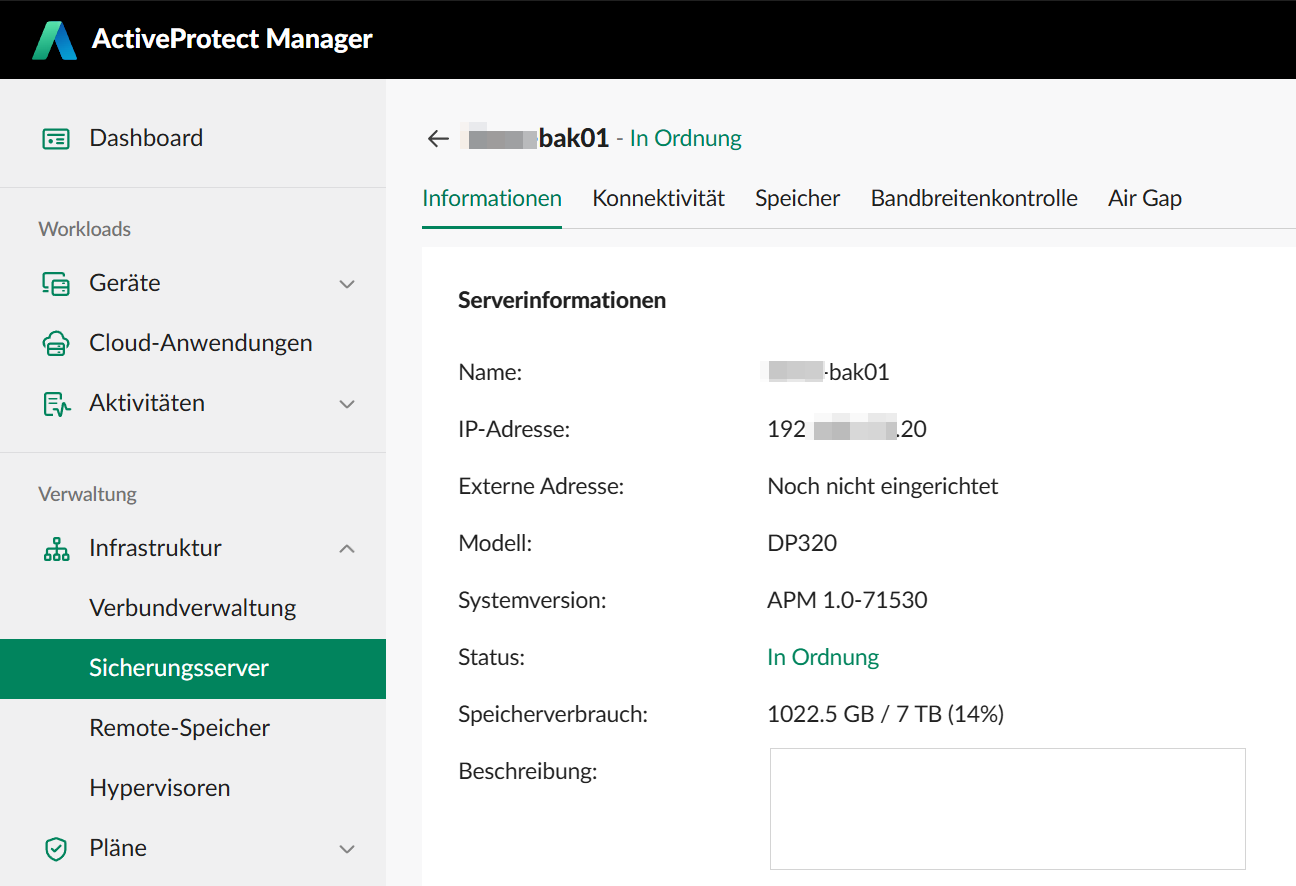
Task: Click the Systemversion label
Action: [x=532, y=601]
